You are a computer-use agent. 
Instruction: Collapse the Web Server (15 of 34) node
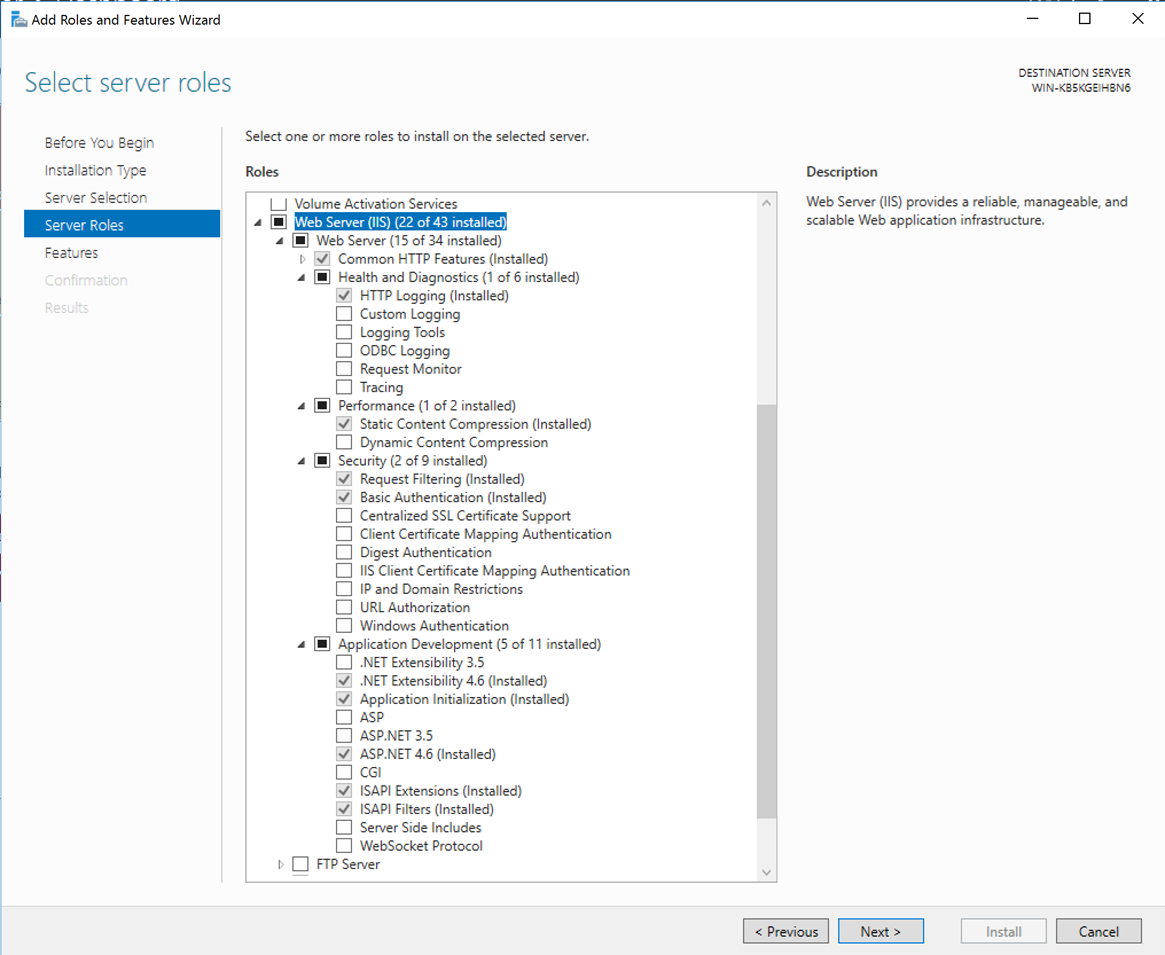(280, 241)
